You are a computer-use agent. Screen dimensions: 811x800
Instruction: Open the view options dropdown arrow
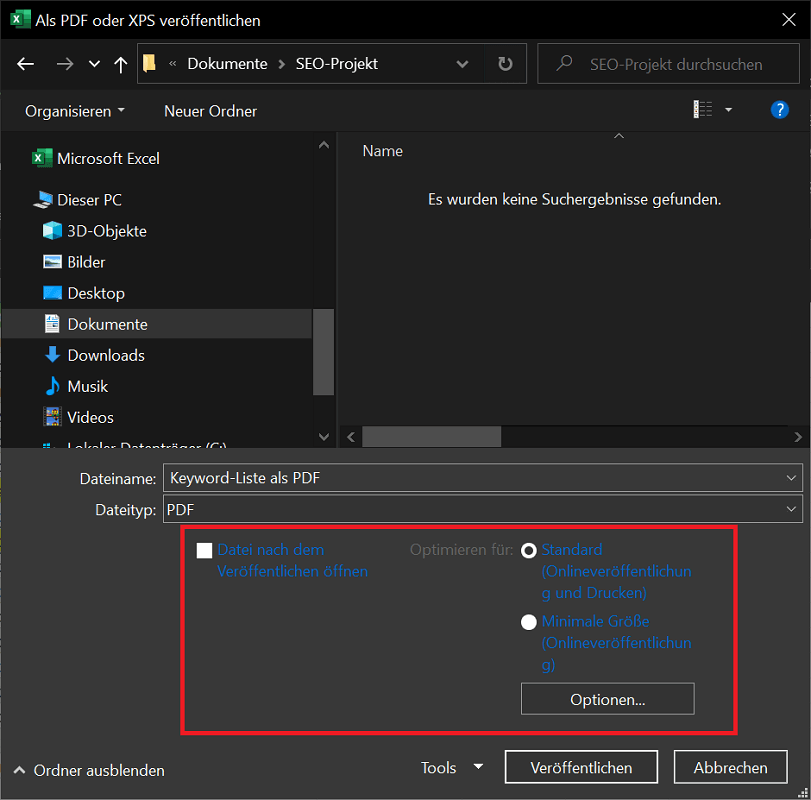tap(728, 110)
